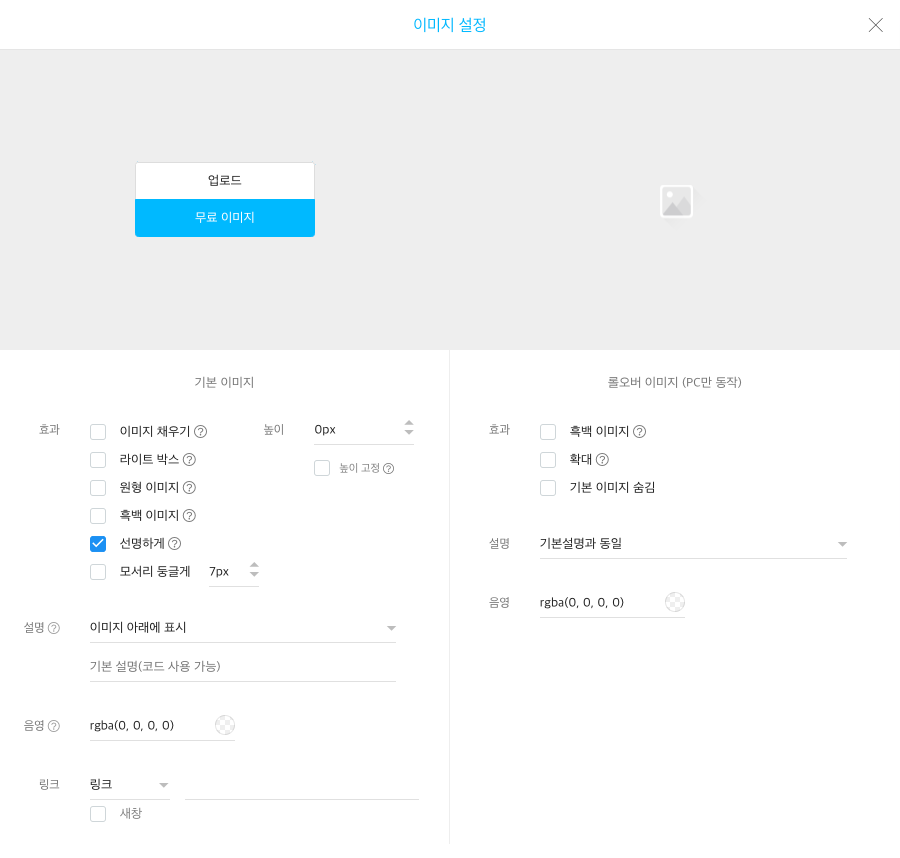Screen dimensions: 900x858
Task: Enable 기본 이미지 숨김 checkbox
Action: 548,488
